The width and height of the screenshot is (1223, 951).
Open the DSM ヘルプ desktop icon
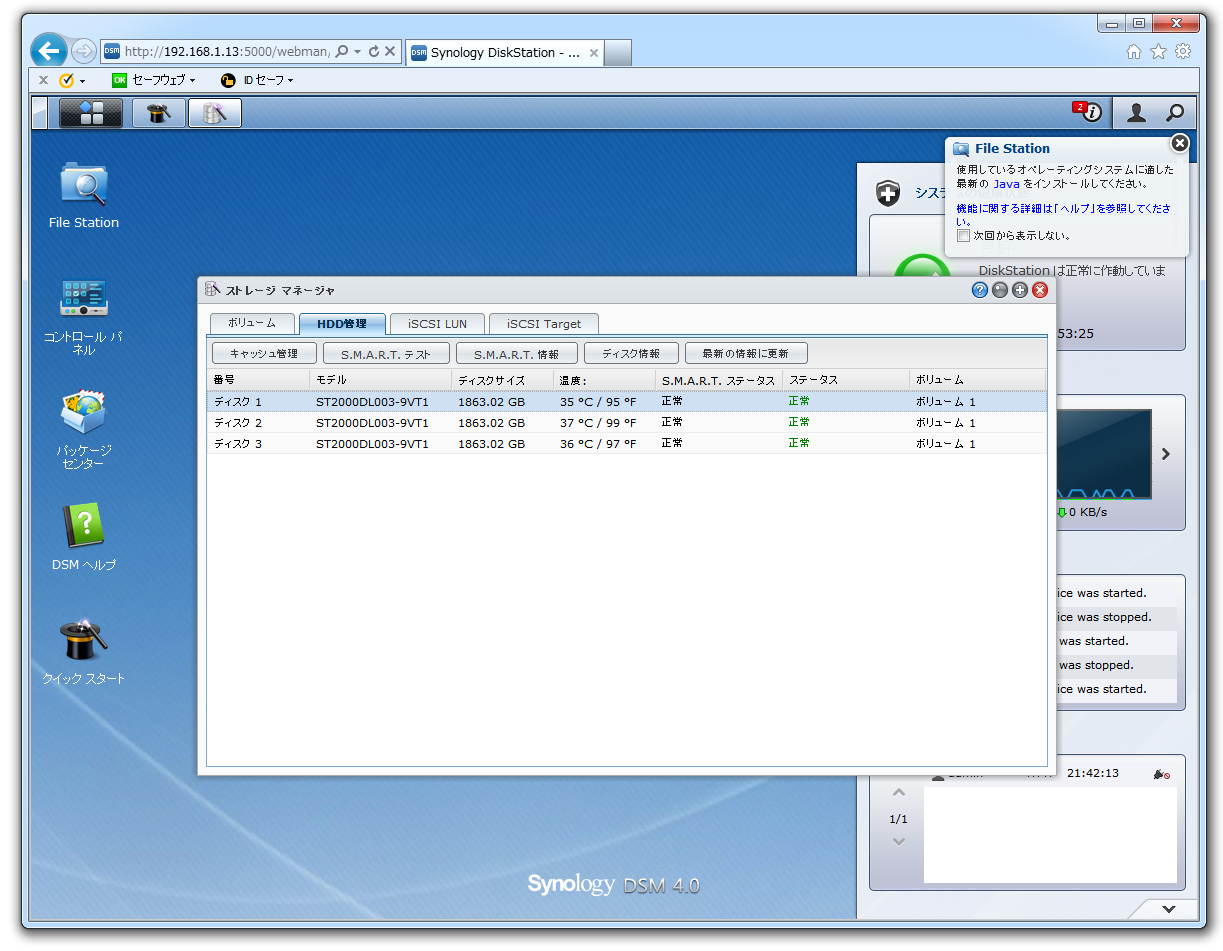coord(84,537)
